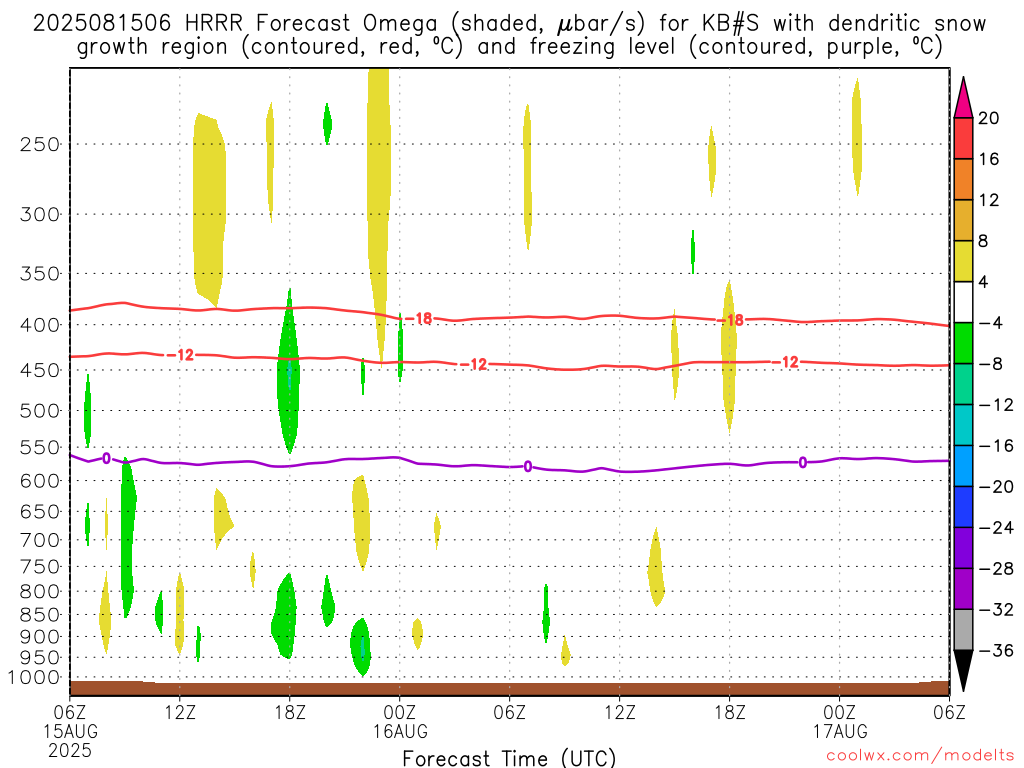Viewport: 1024px width, 768px height.
Task: Pick the red 16 to 20 colorbar swatch
Action: coord(963,138)
